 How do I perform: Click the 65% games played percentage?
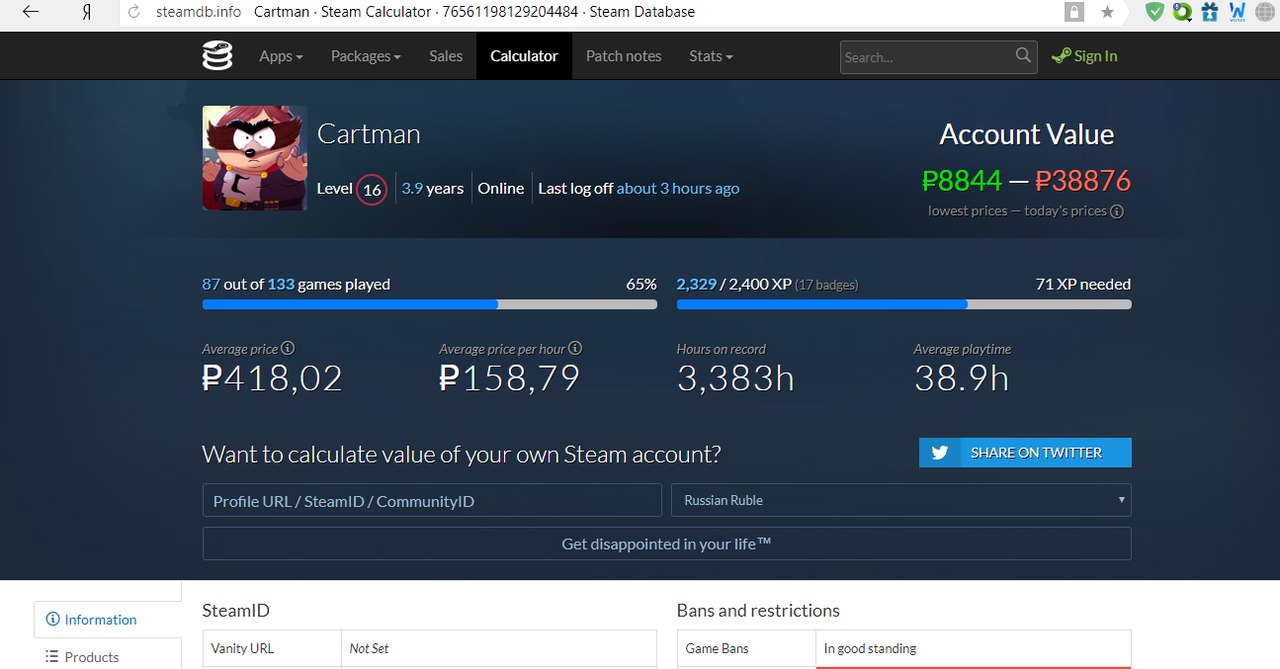coord(642,284)
